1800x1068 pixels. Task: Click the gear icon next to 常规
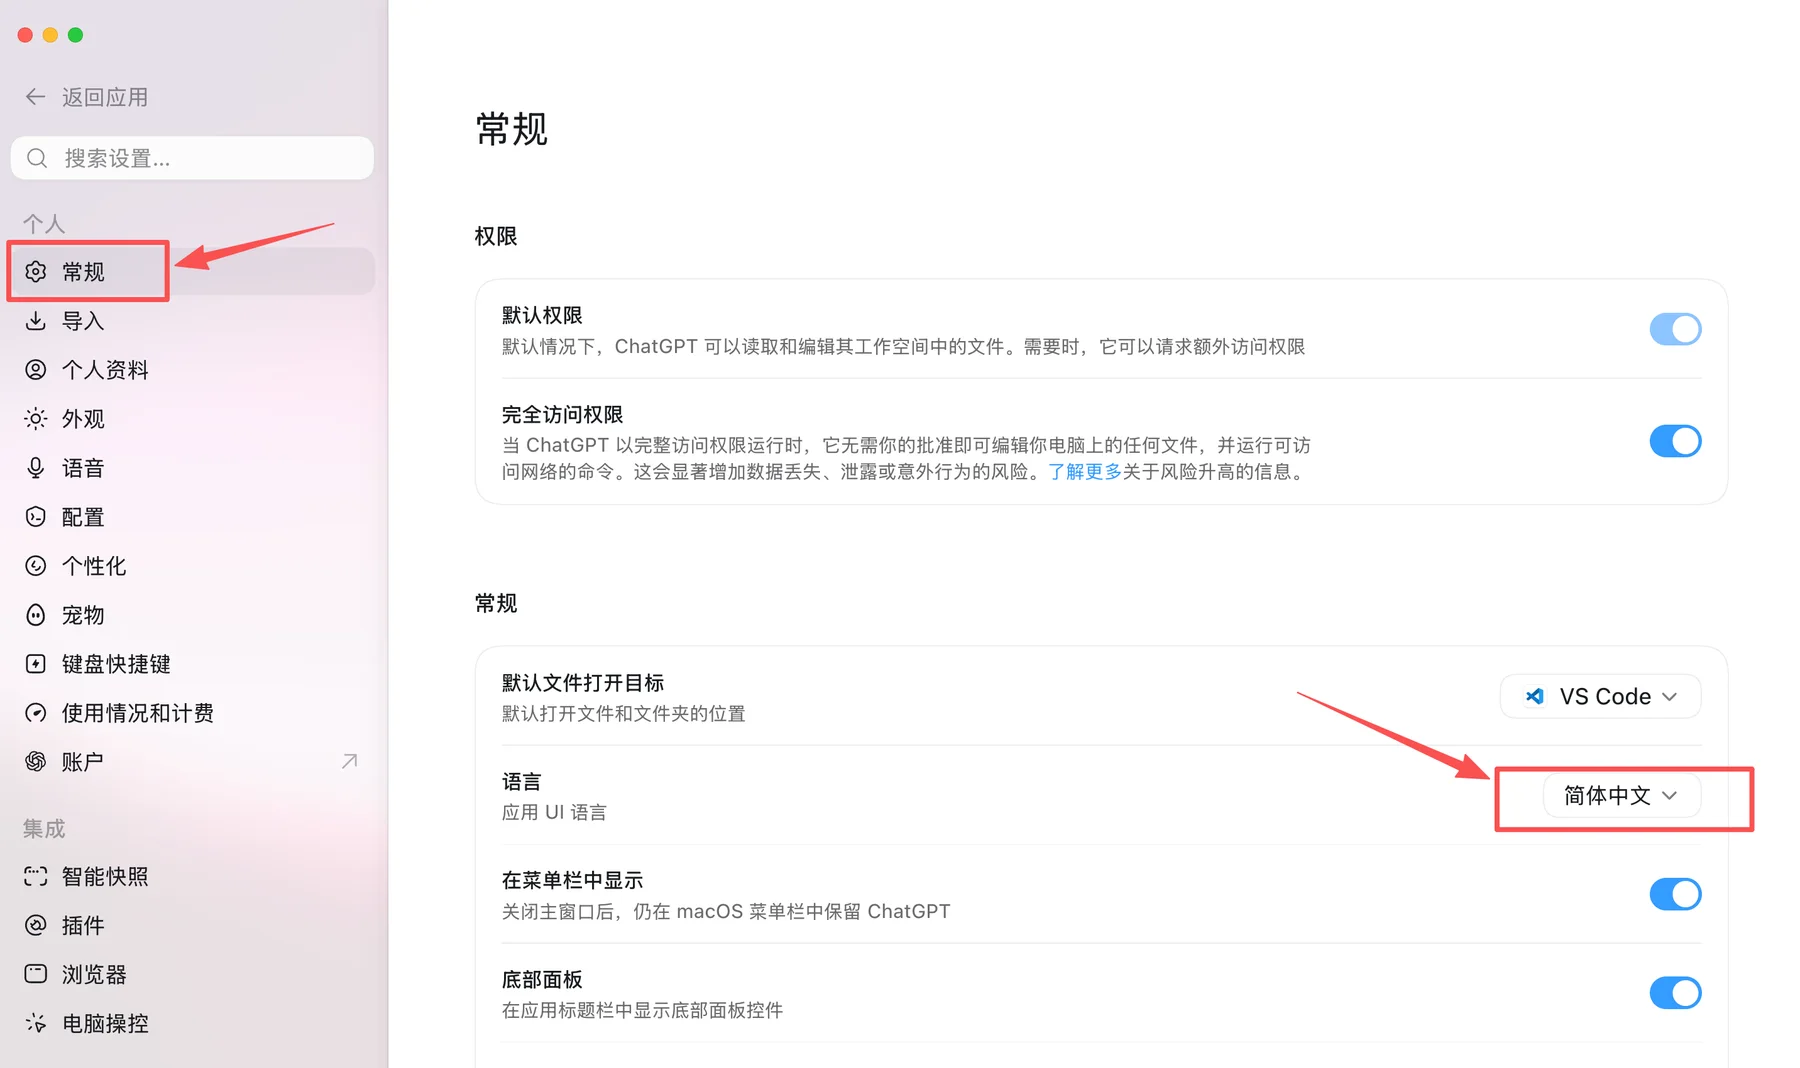point(36,272)
